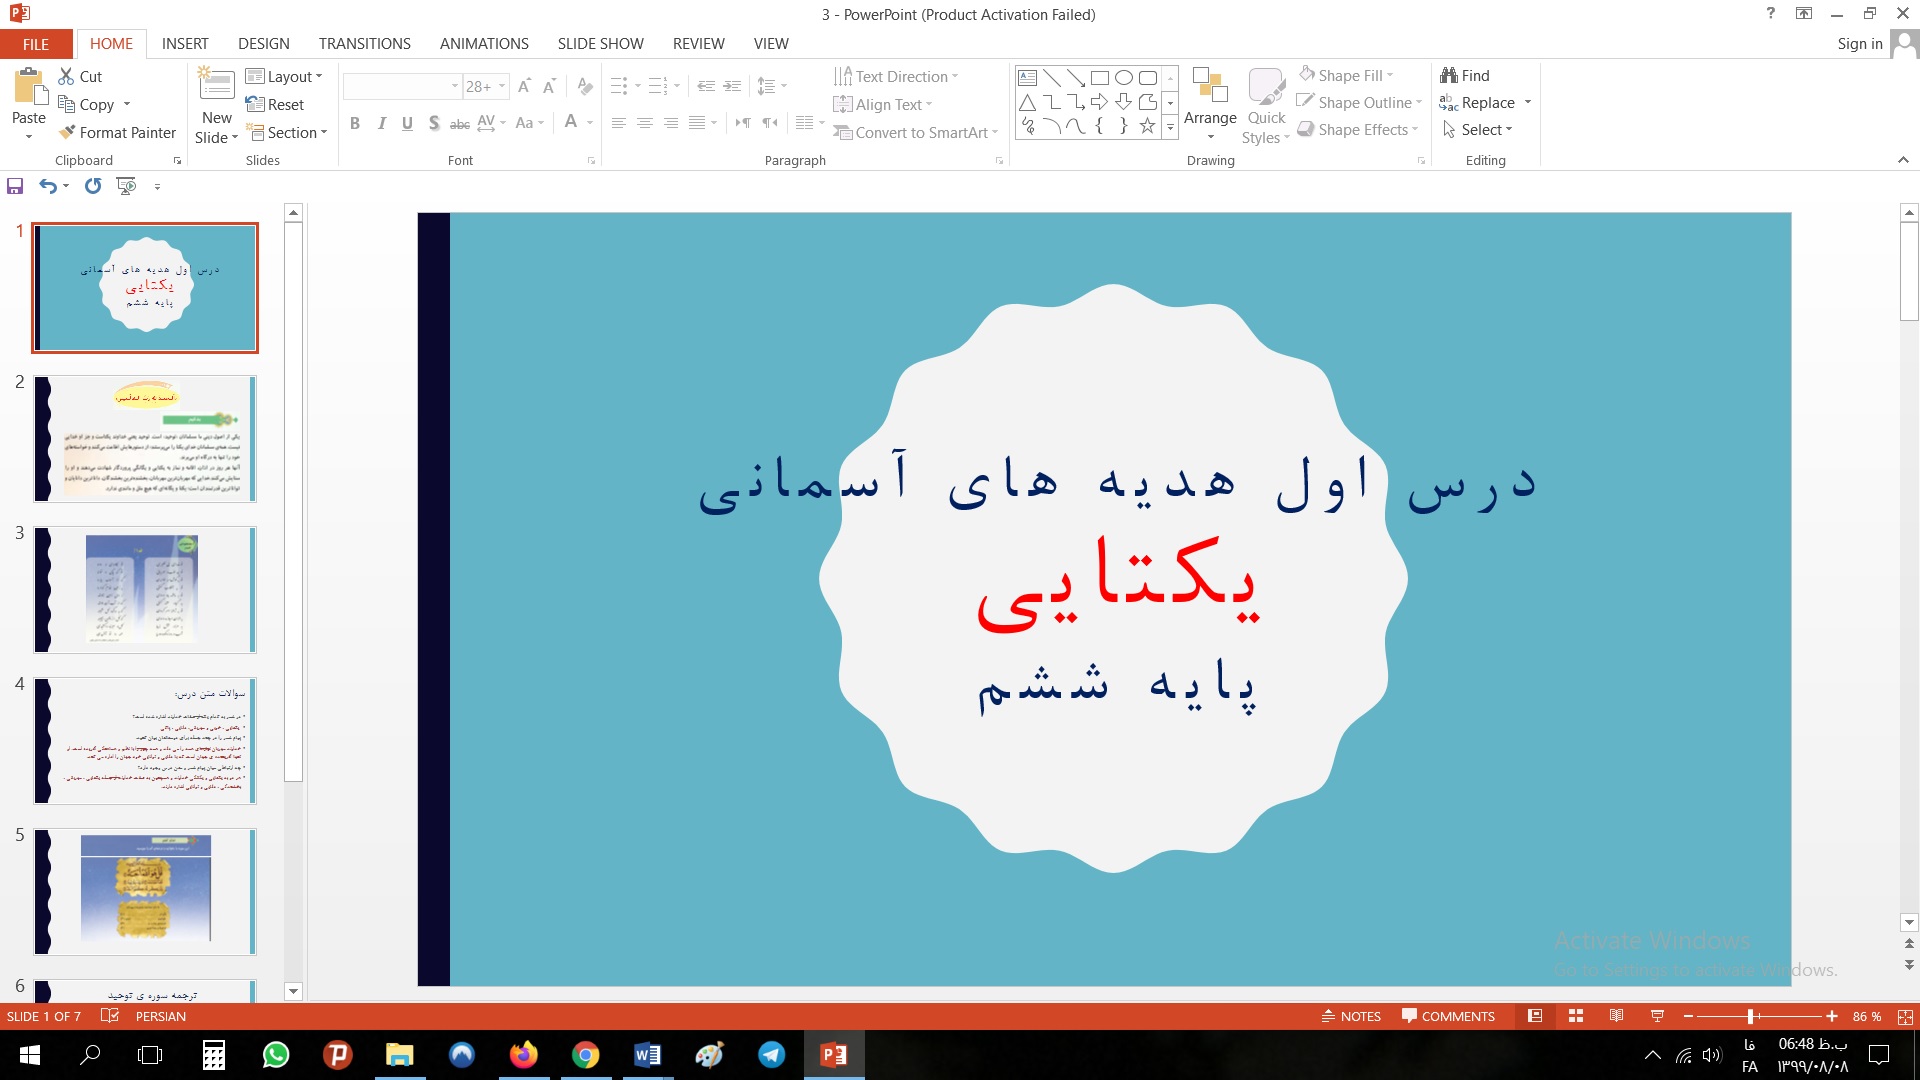Toggle Bold text formatting
Screen dimensions: 1920x1080
355,123
